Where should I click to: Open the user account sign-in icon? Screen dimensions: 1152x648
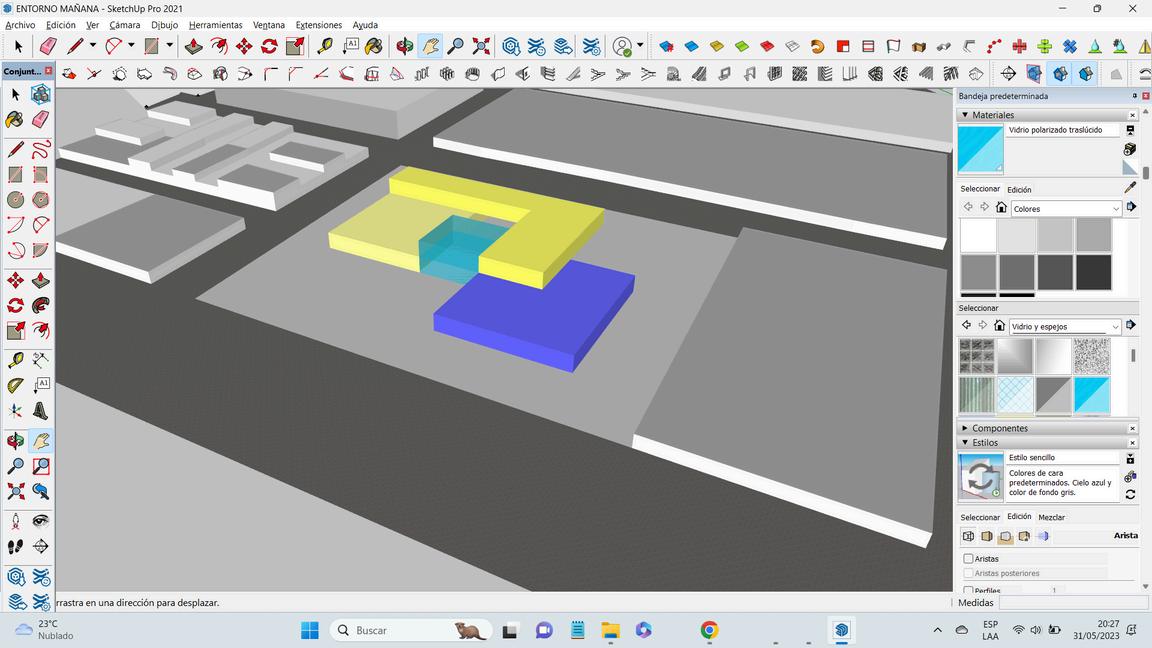pyautogui.click(x=622, y=47)
